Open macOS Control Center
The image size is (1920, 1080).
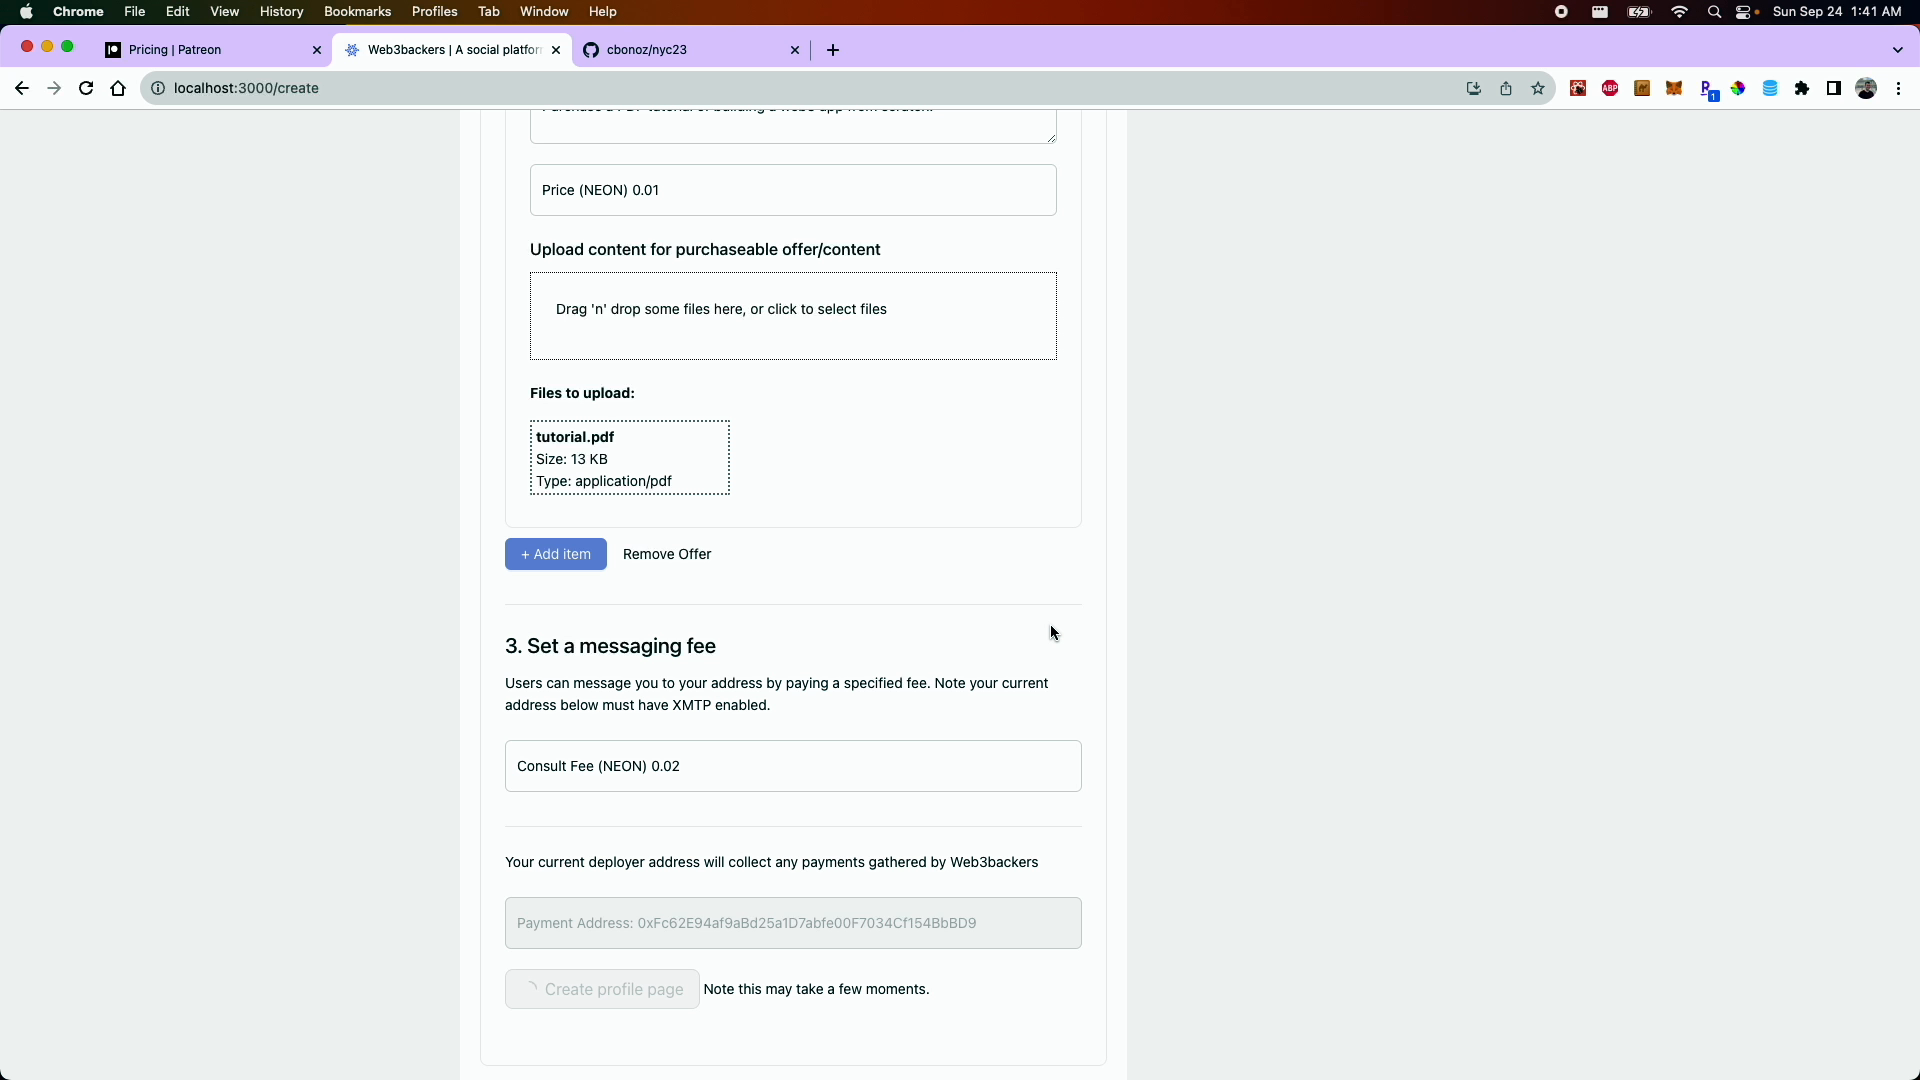pos(1746,12)
